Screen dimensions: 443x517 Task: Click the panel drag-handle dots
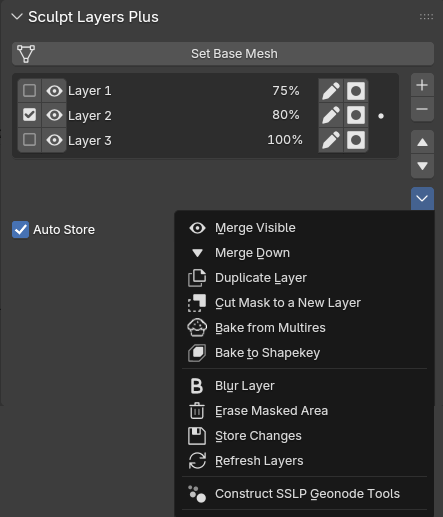426,17
